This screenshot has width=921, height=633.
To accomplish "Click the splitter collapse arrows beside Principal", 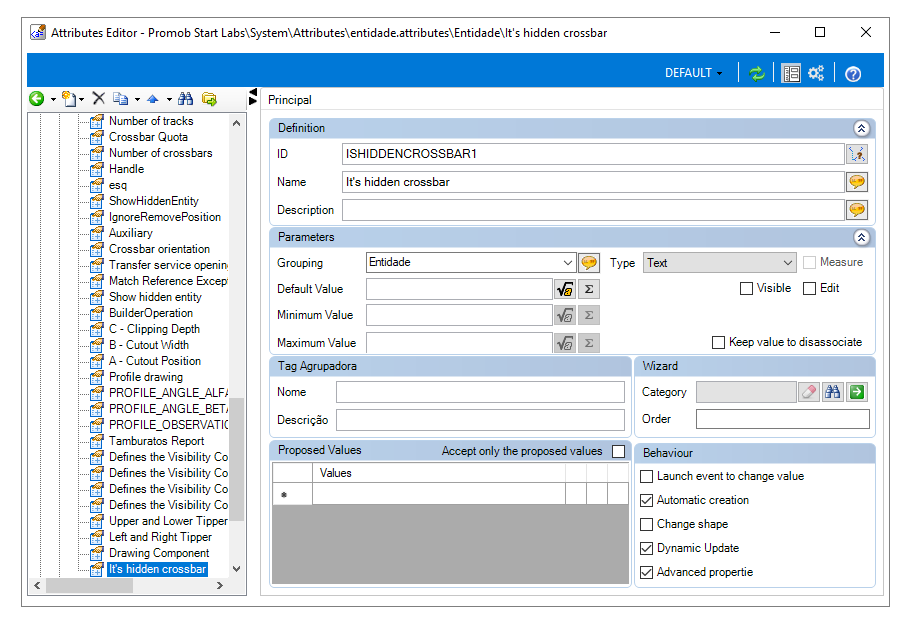I will [x=253, y=97].
